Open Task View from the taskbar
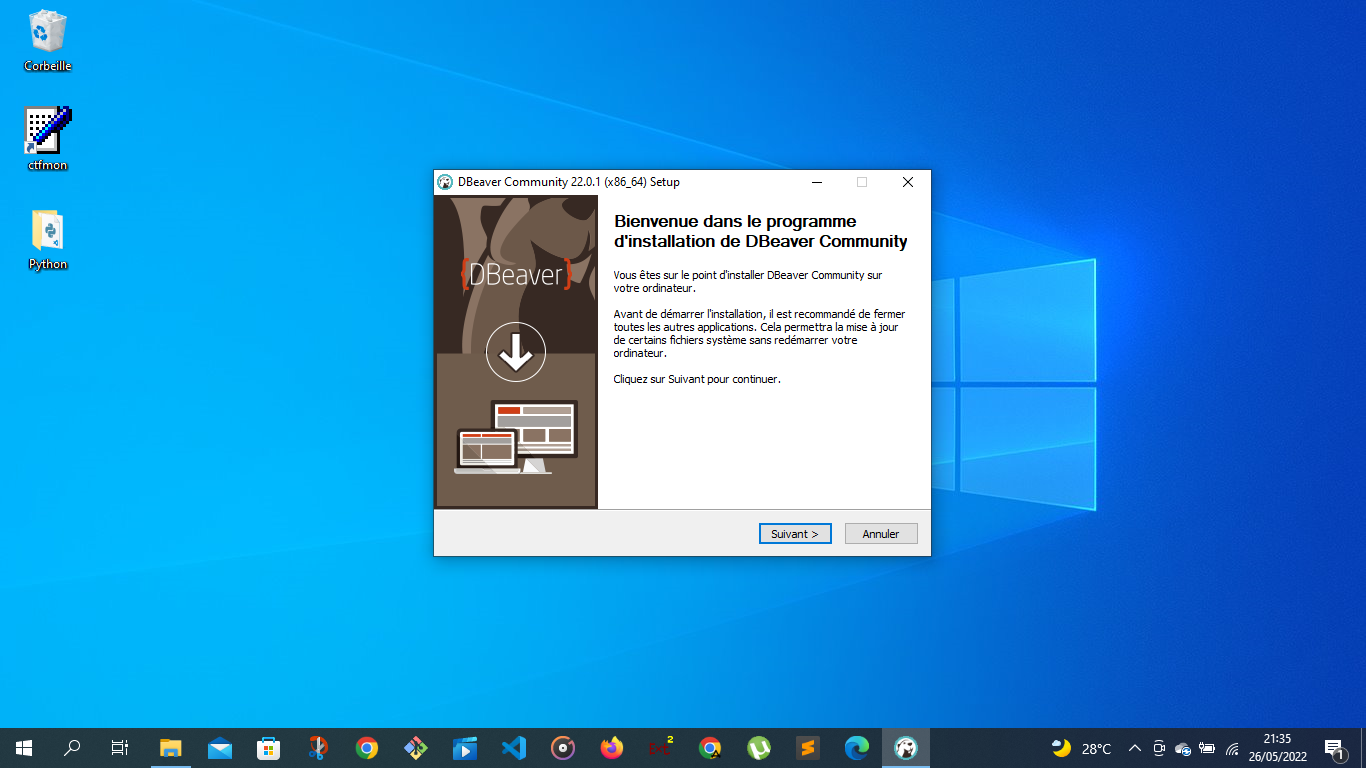 (x=120, y=748)
